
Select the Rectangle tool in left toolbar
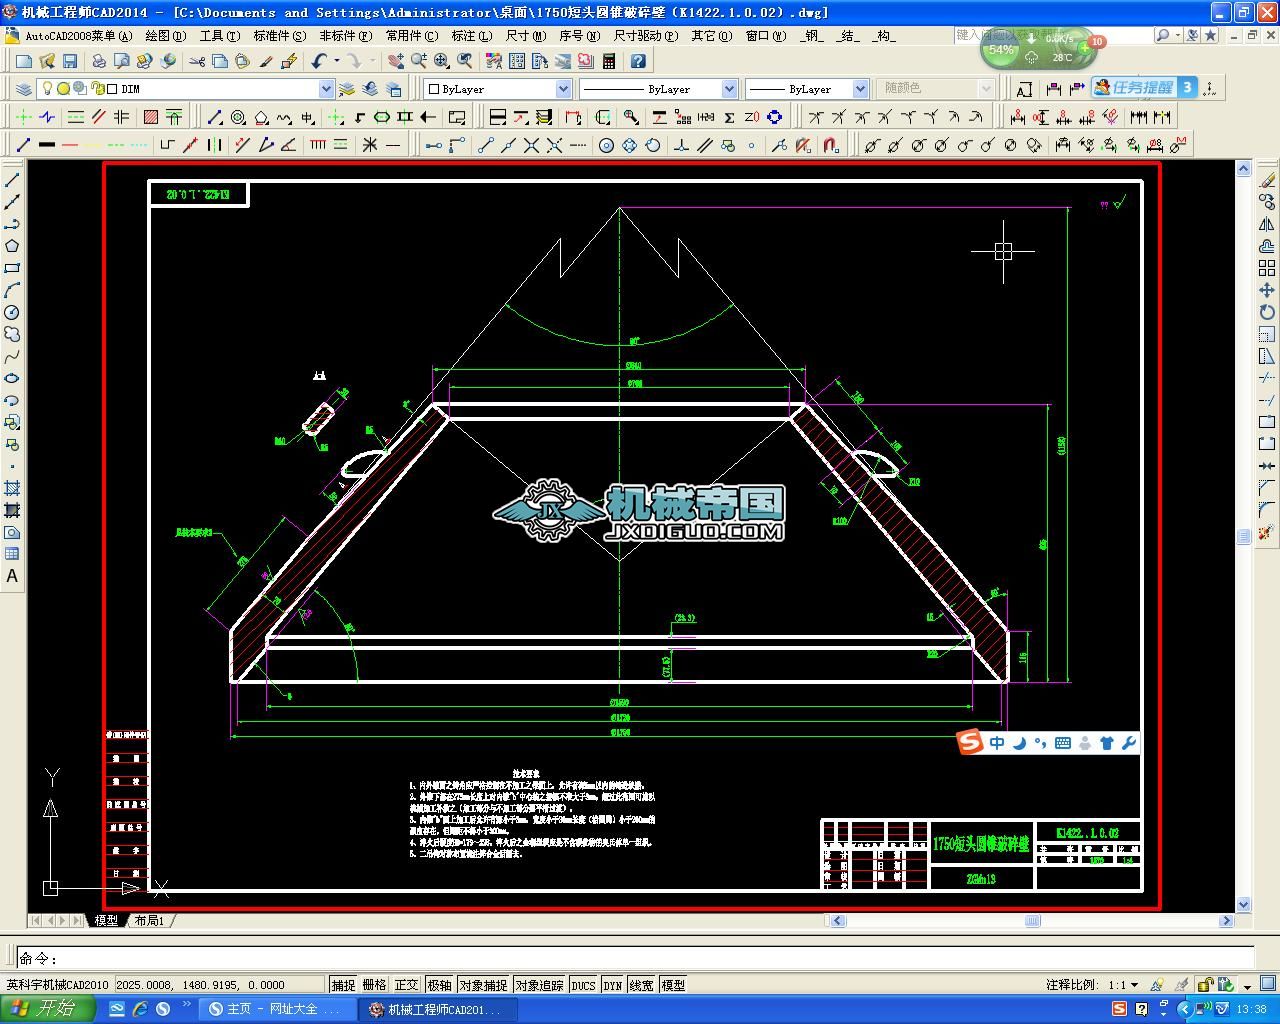pyautogui.click(x=12, y=268)
